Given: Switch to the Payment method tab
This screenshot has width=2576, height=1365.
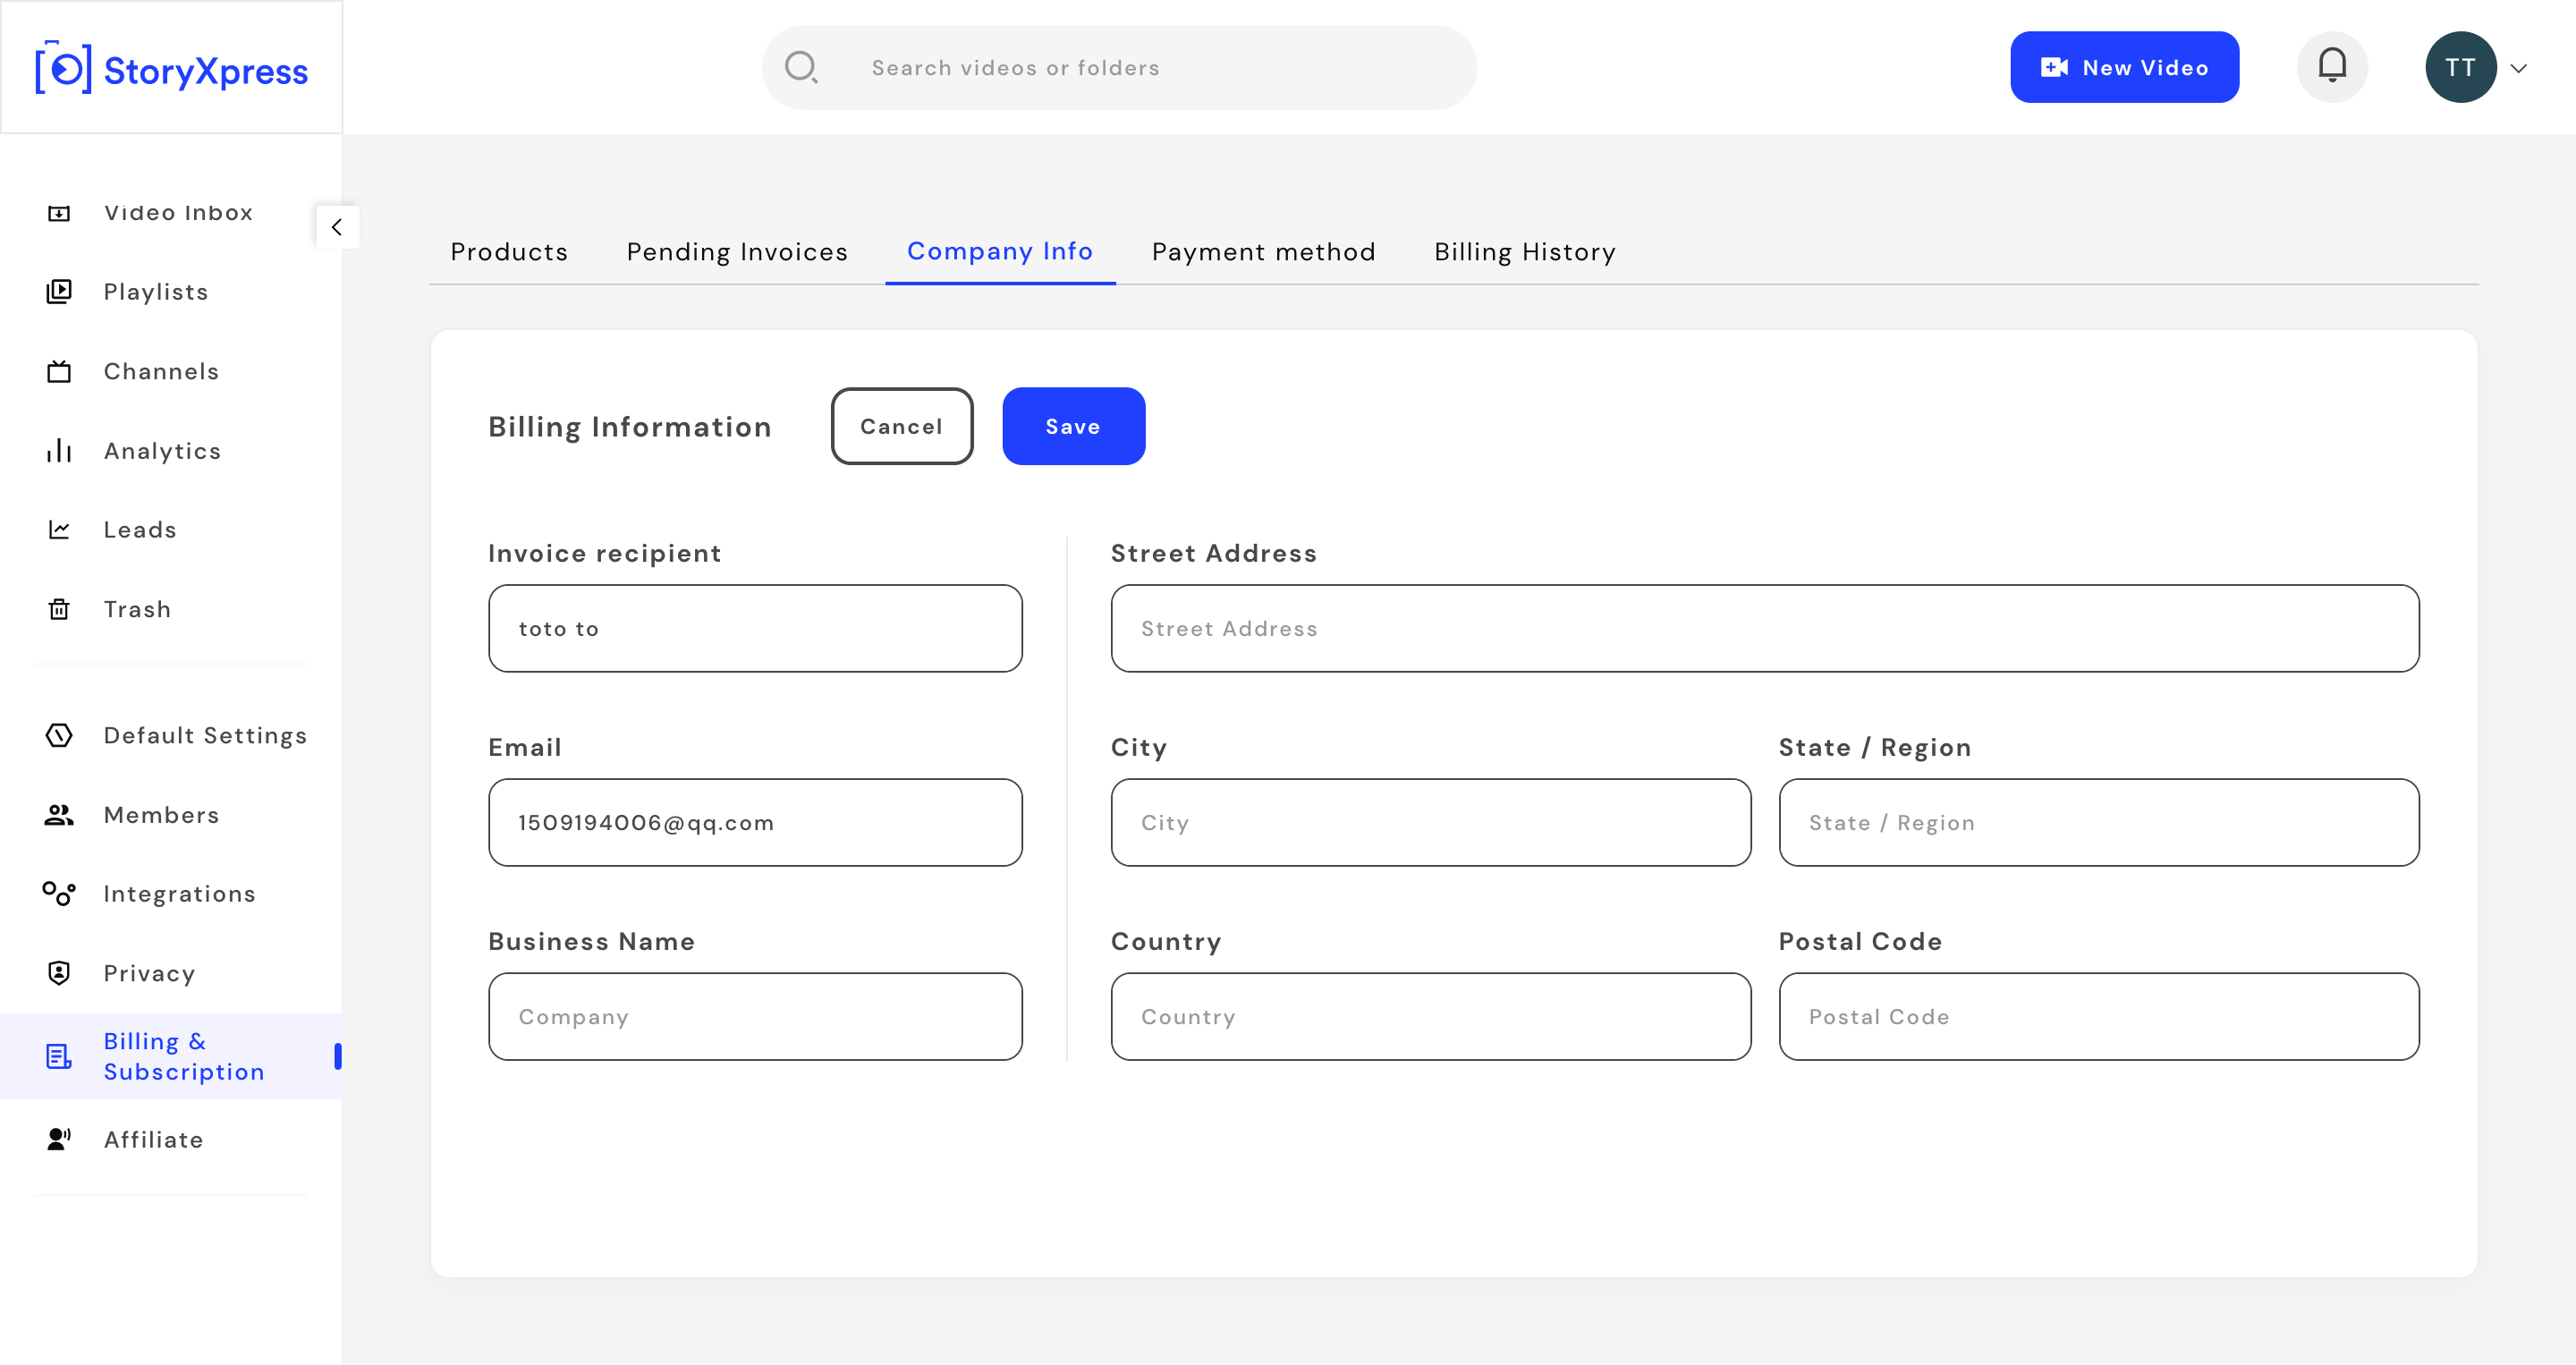Looking at the screenshot, I should pyautogui.click(x=1264, y=252).
